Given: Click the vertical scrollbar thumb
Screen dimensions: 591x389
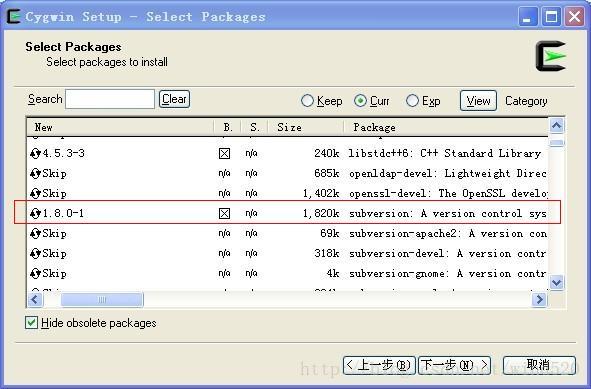Looking at the screenshot, I should [557, 143].
